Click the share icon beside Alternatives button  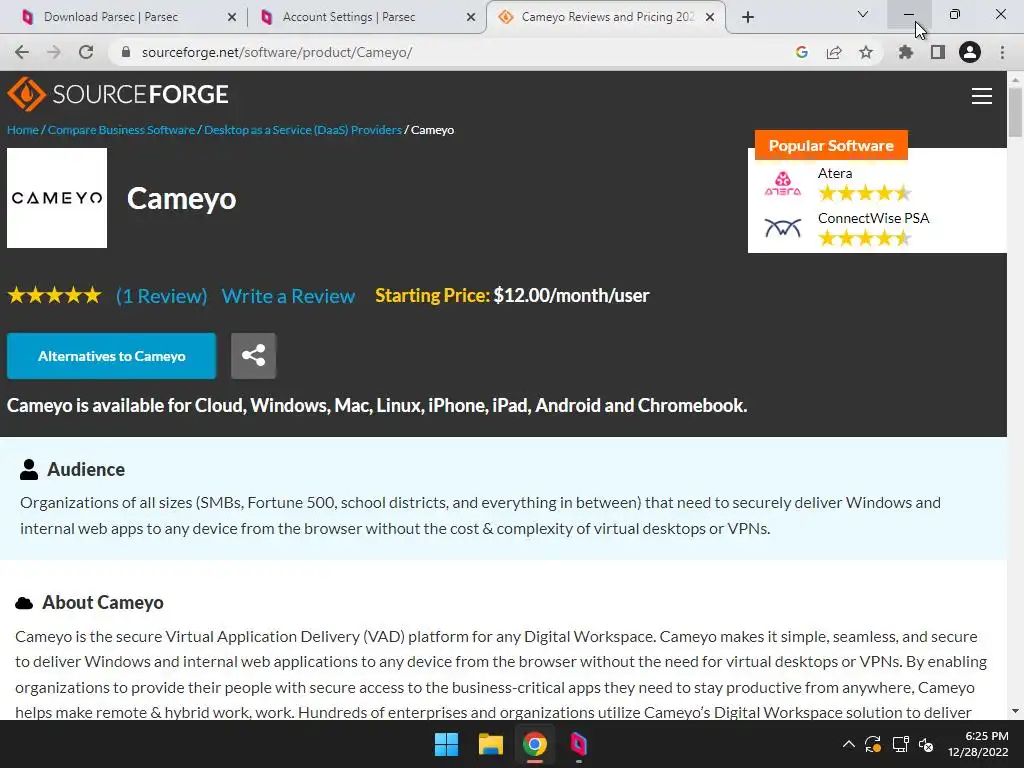pos(253,356)
